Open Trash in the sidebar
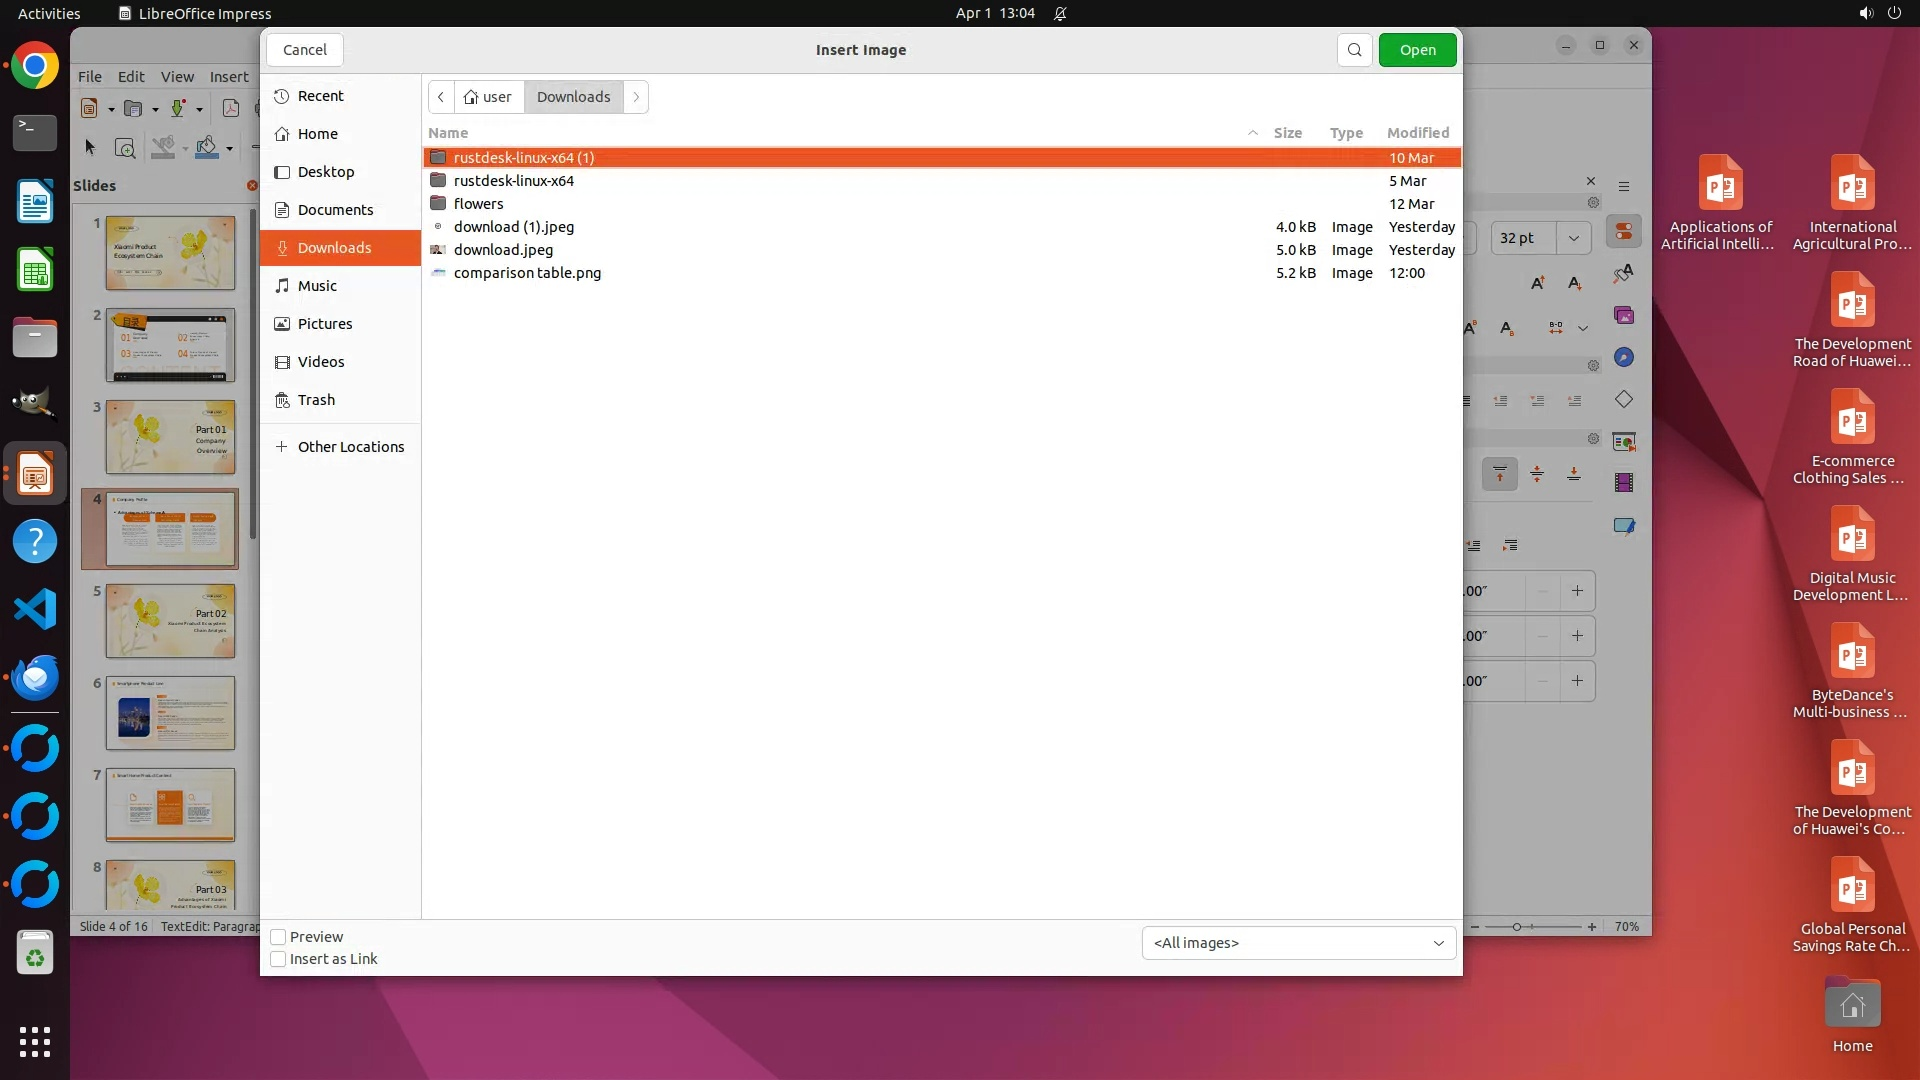 [x=316, y=400]
